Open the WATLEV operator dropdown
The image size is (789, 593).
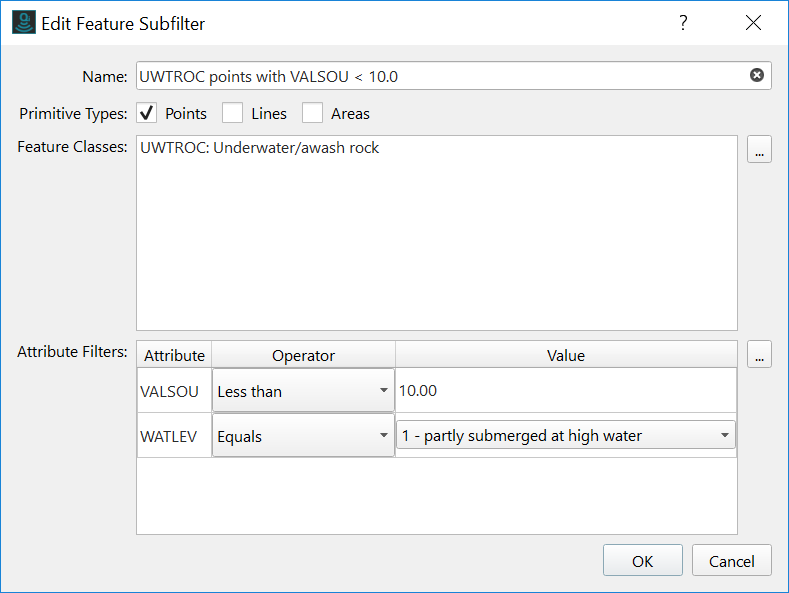pos(303,435)
